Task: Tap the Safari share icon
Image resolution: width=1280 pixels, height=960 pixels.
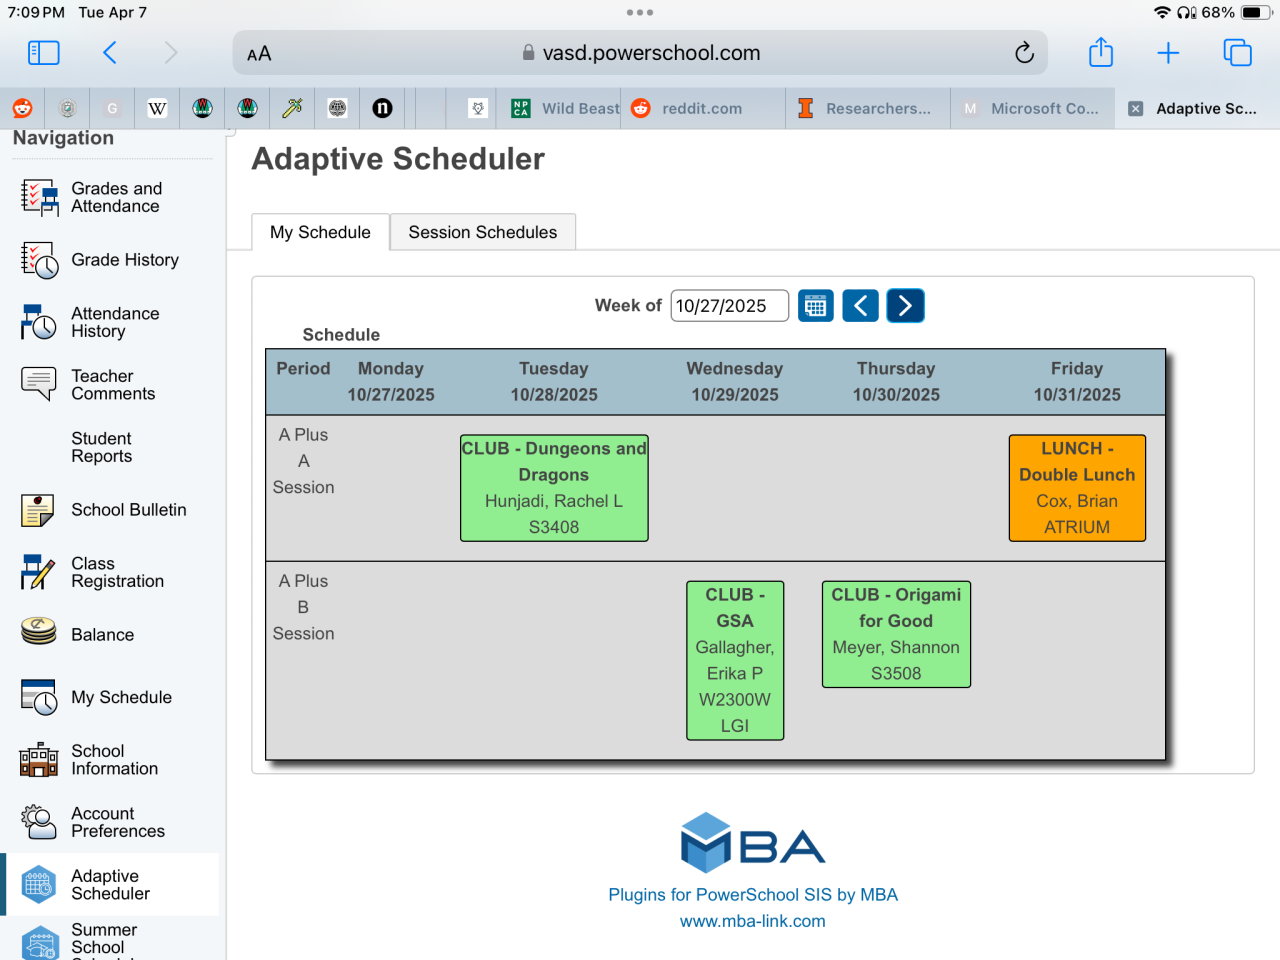Action: (1101, 52)
